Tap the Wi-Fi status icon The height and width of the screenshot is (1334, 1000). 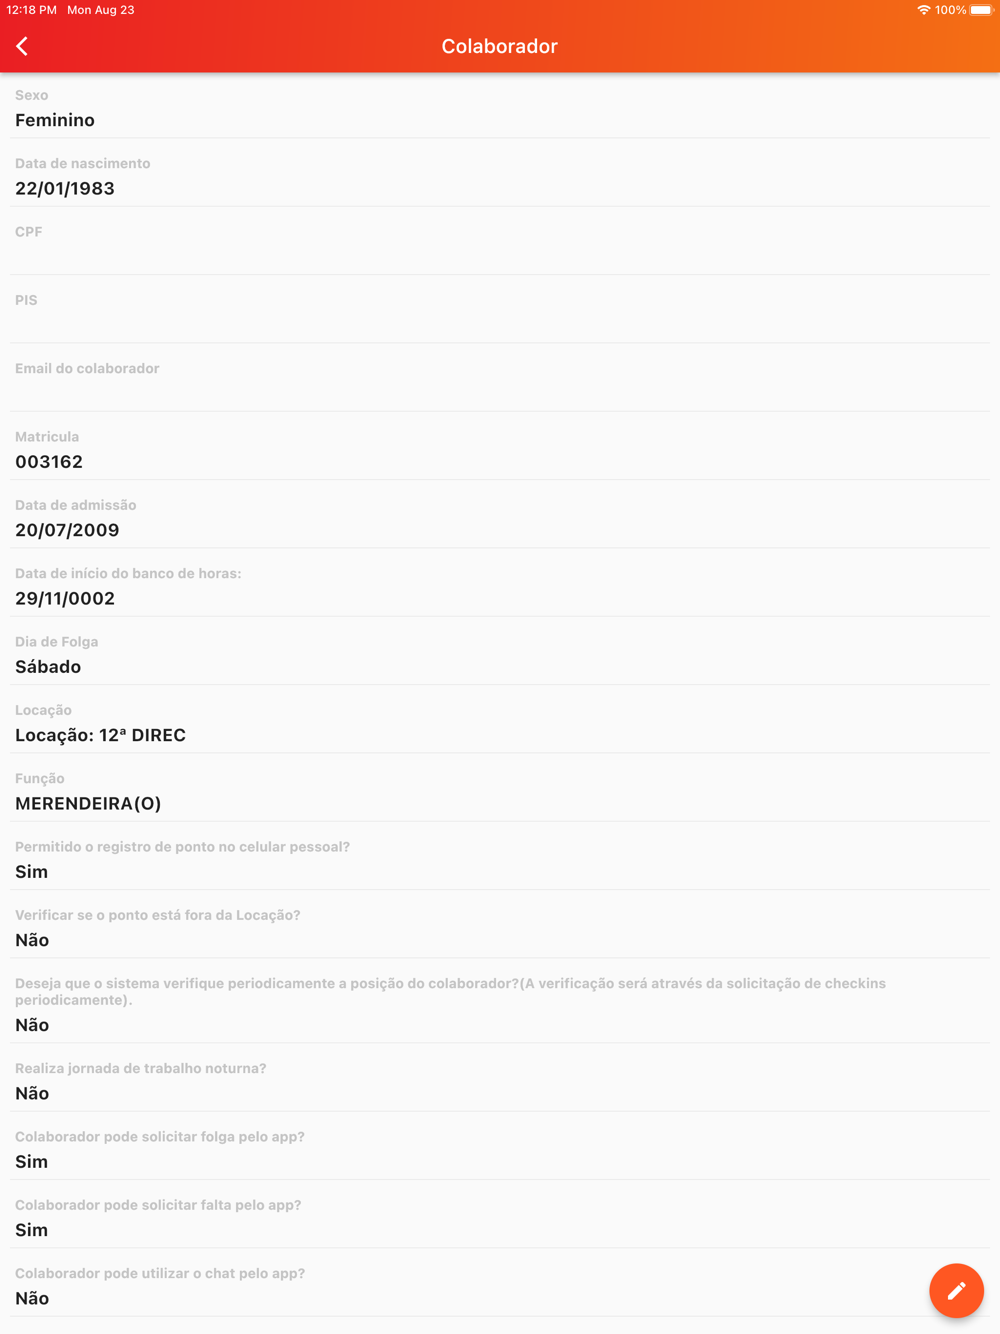[x=923, y=10]
